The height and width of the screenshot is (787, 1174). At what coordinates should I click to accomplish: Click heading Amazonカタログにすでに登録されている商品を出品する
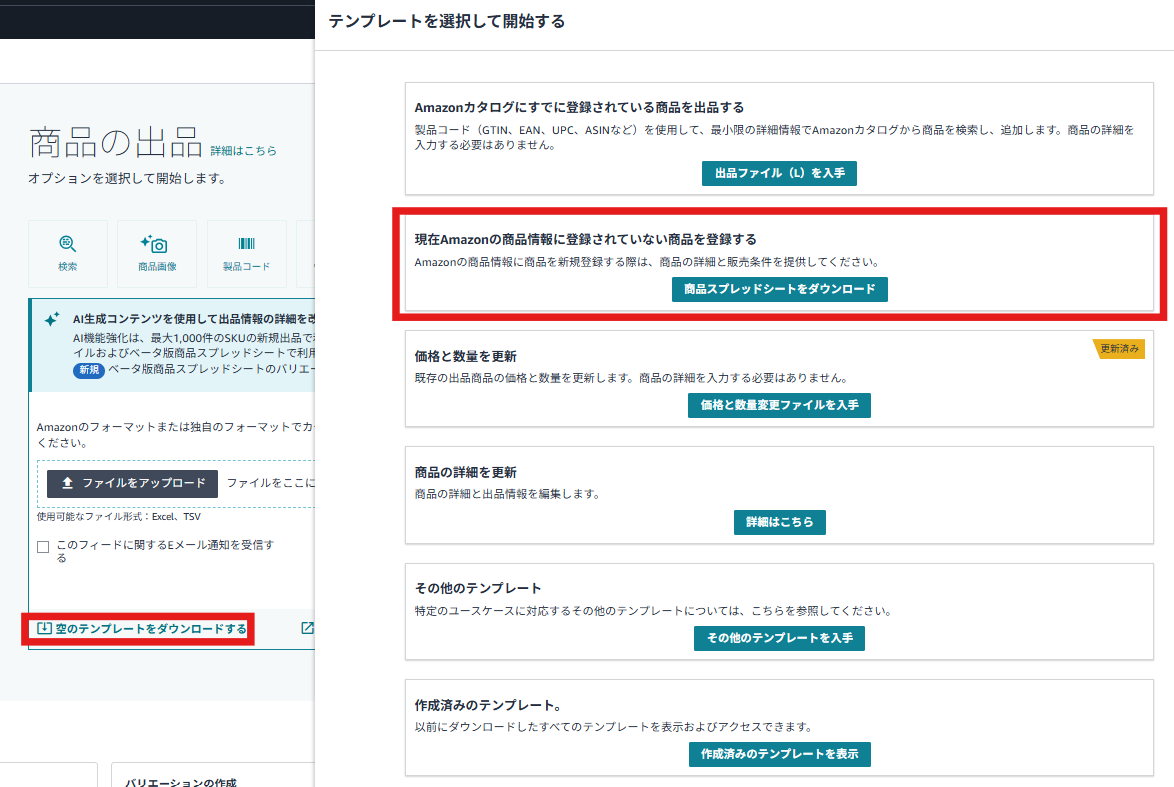[x=580, y=108]
